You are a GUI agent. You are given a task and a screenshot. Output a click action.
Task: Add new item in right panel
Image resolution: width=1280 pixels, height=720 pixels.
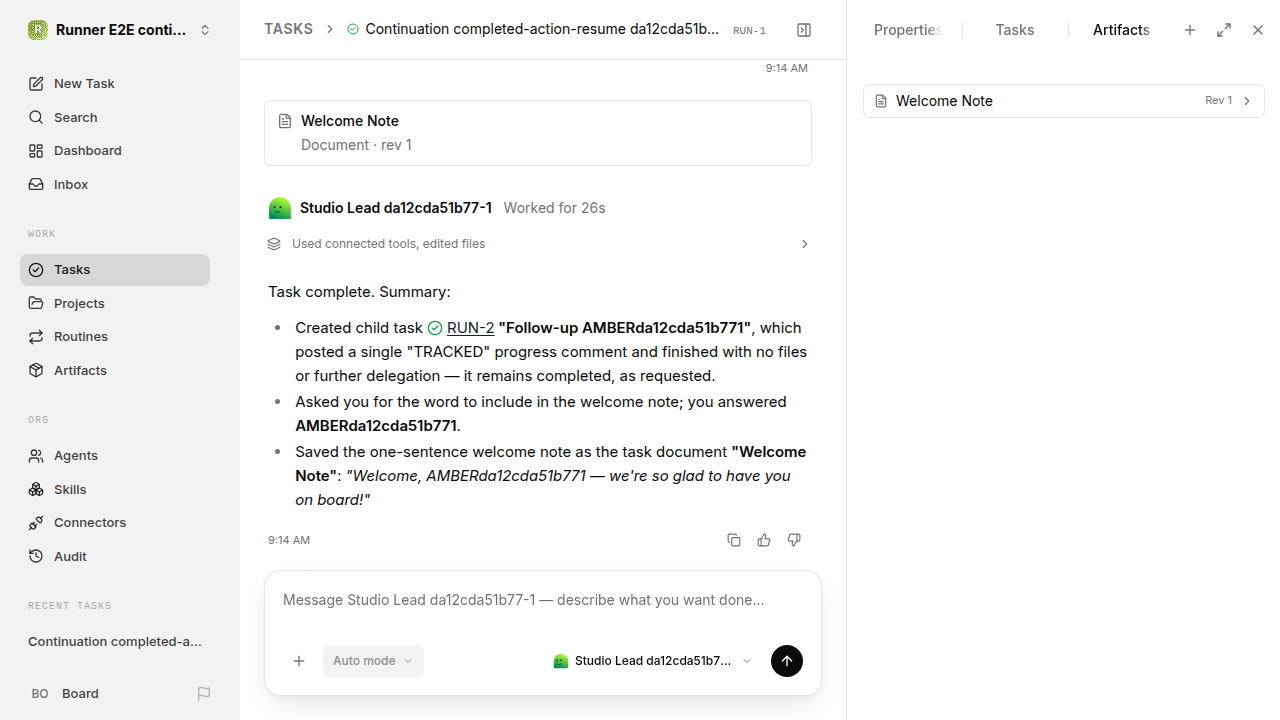(1190, 30)
